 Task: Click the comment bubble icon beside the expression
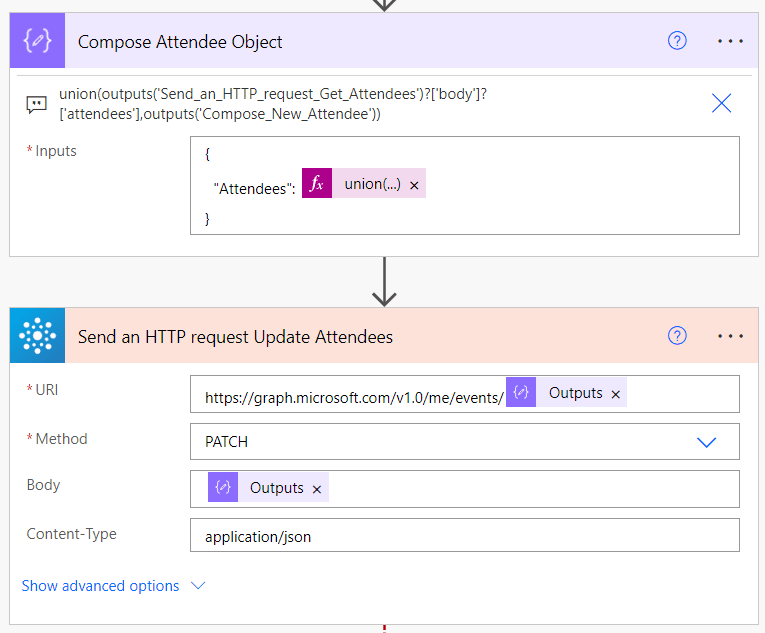(x=36, y=103)
